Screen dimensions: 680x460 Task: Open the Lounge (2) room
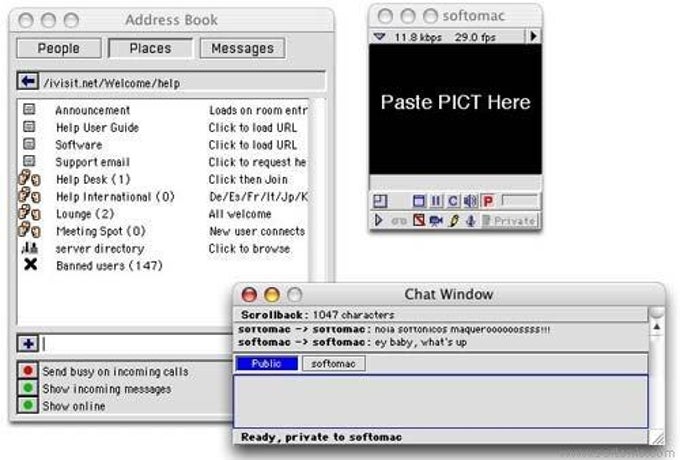pyautogui.click(x=85, y=214)
